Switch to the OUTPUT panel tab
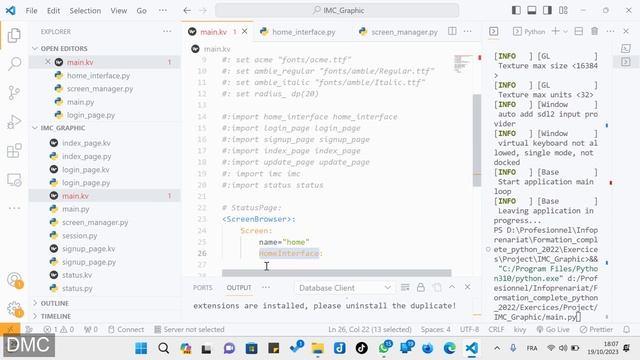This screenshot has height=360, width=640. [239, 288]
